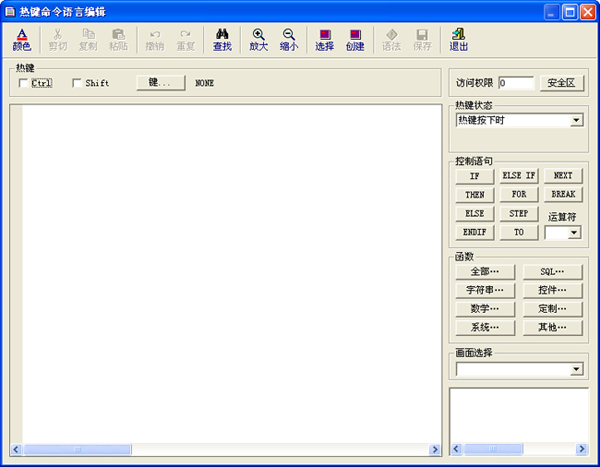This screenshot has width=600, height=467.
Task: Click editor scrollbar right arrow
Action: [435, 449]
